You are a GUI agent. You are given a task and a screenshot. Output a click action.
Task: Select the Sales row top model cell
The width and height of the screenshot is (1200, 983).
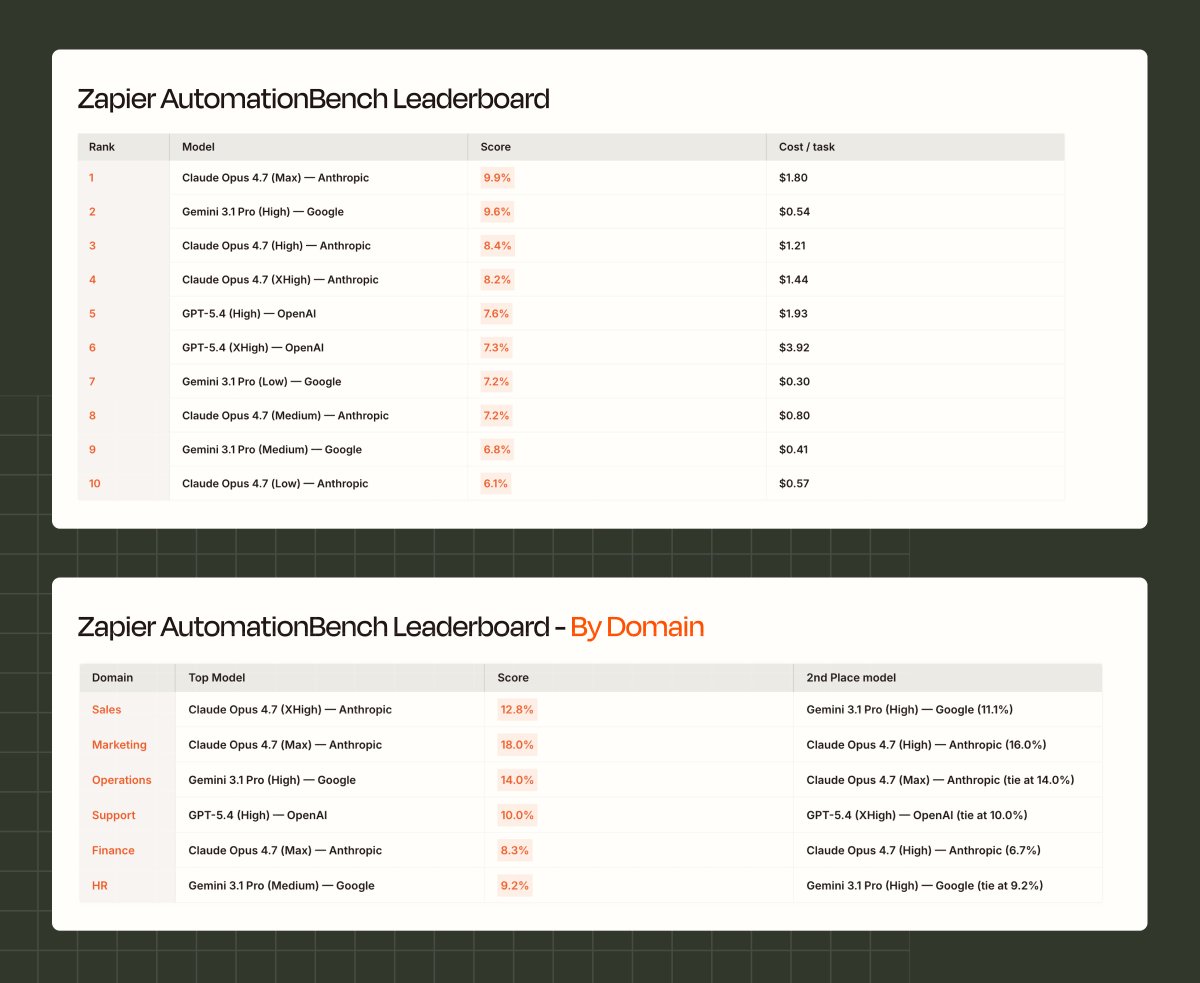330,710
